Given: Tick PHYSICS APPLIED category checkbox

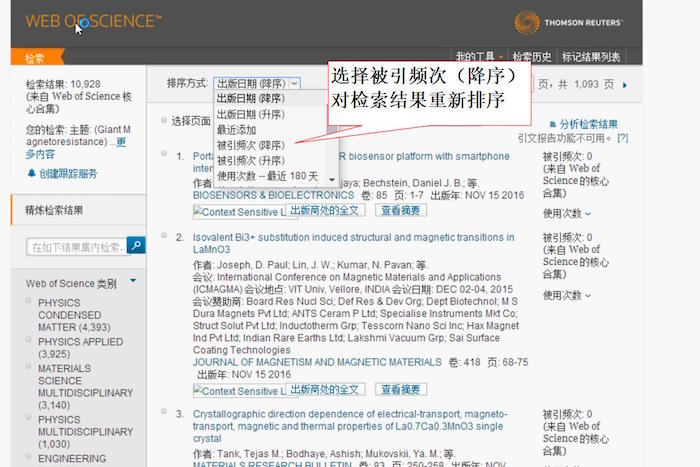Looking at the screenshot, I should pos(29,339).
